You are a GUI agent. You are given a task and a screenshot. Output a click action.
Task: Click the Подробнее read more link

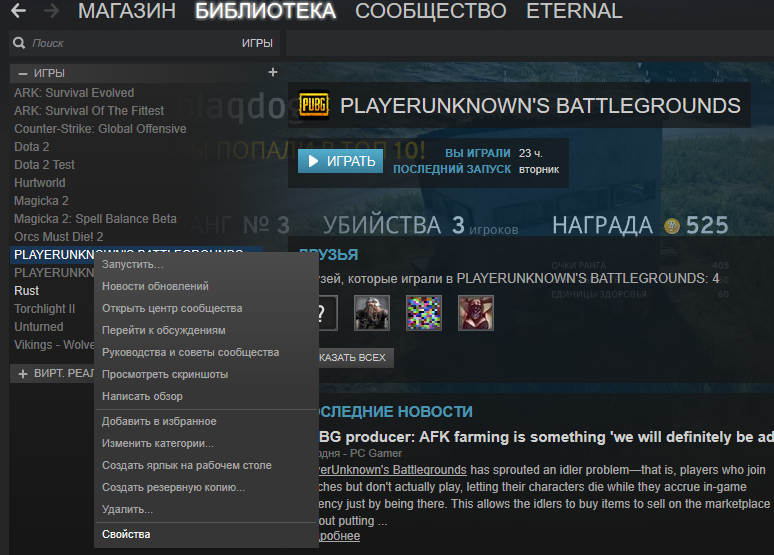pyautogui.click(x=340, y=536)
